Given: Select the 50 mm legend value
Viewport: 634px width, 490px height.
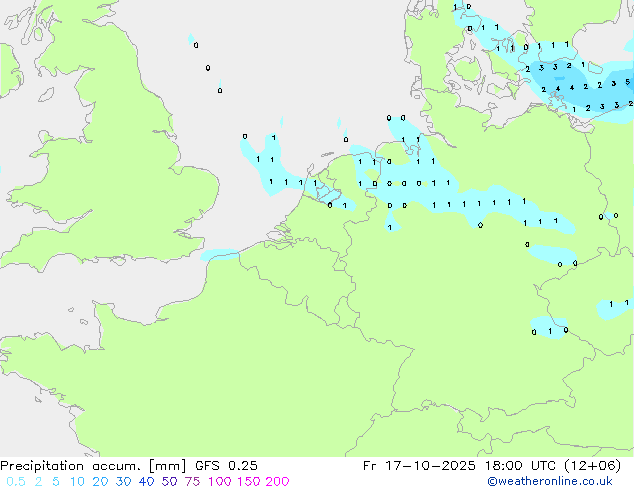Looking at the screenshot, I should 169,482.
